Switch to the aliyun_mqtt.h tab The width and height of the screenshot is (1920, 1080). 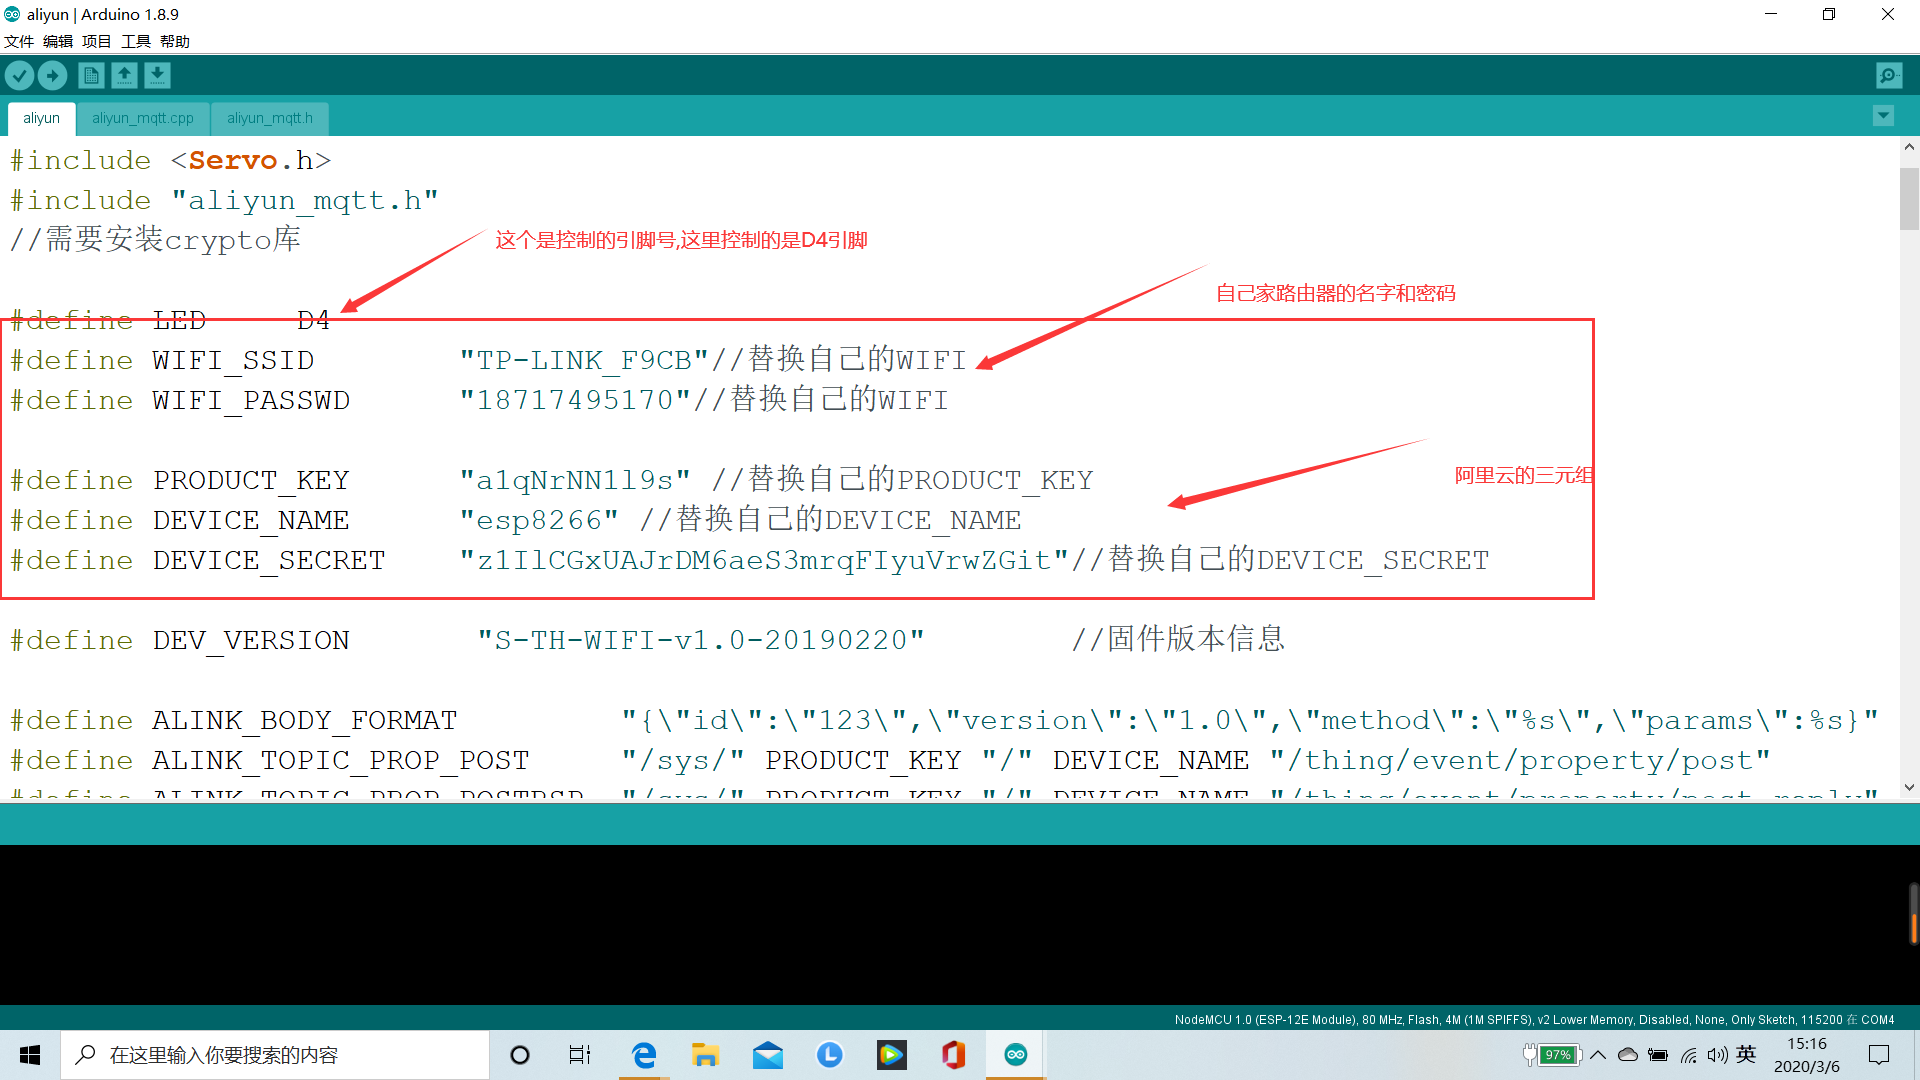pyautogui.click(x=269, y=118)
